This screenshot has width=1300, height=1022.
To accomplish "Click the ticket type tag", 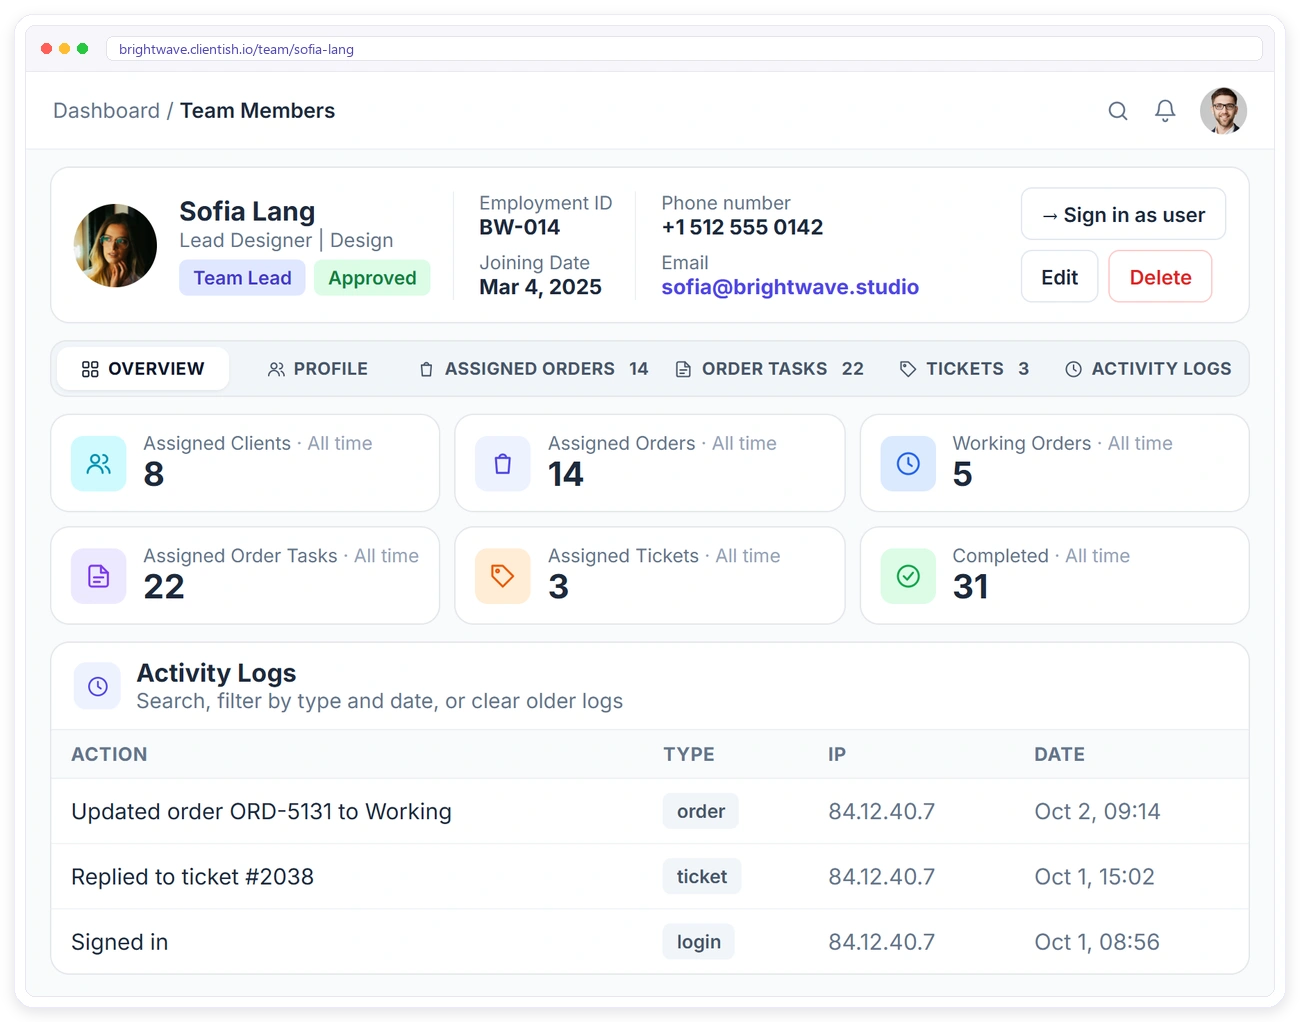I will [x=702, y=876].
